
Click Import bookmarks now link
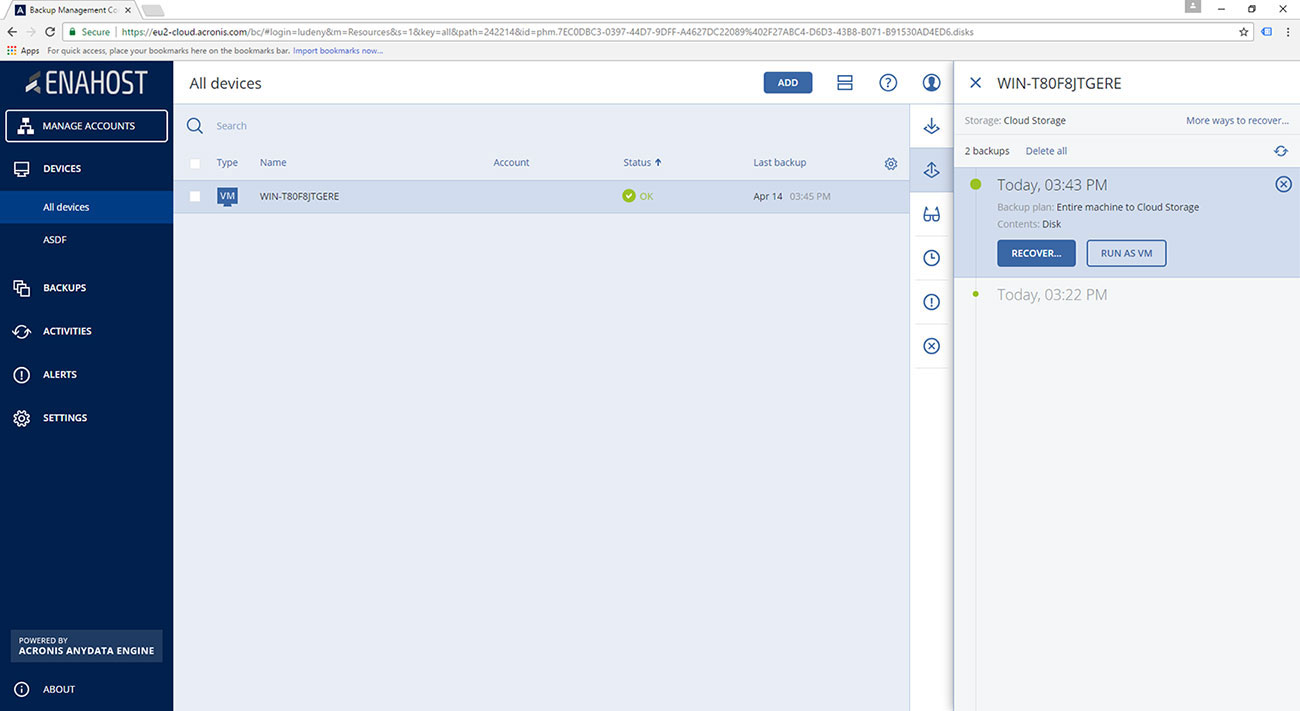click(338, 50)
